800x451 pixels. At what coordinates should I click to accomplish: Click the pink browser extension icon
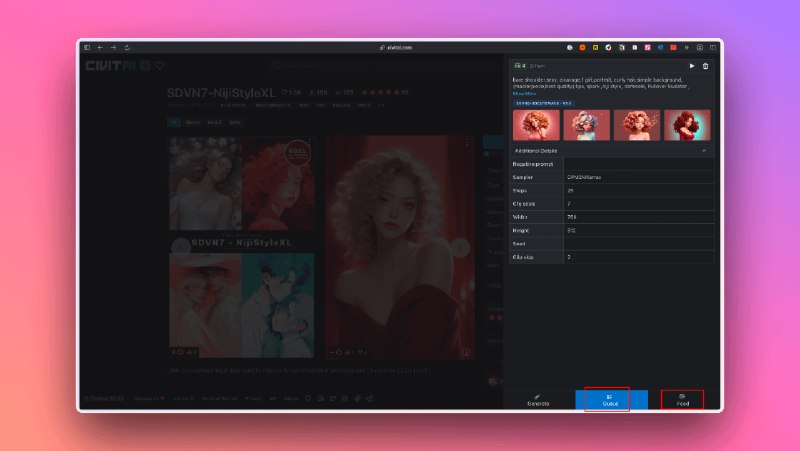(647, 47)
